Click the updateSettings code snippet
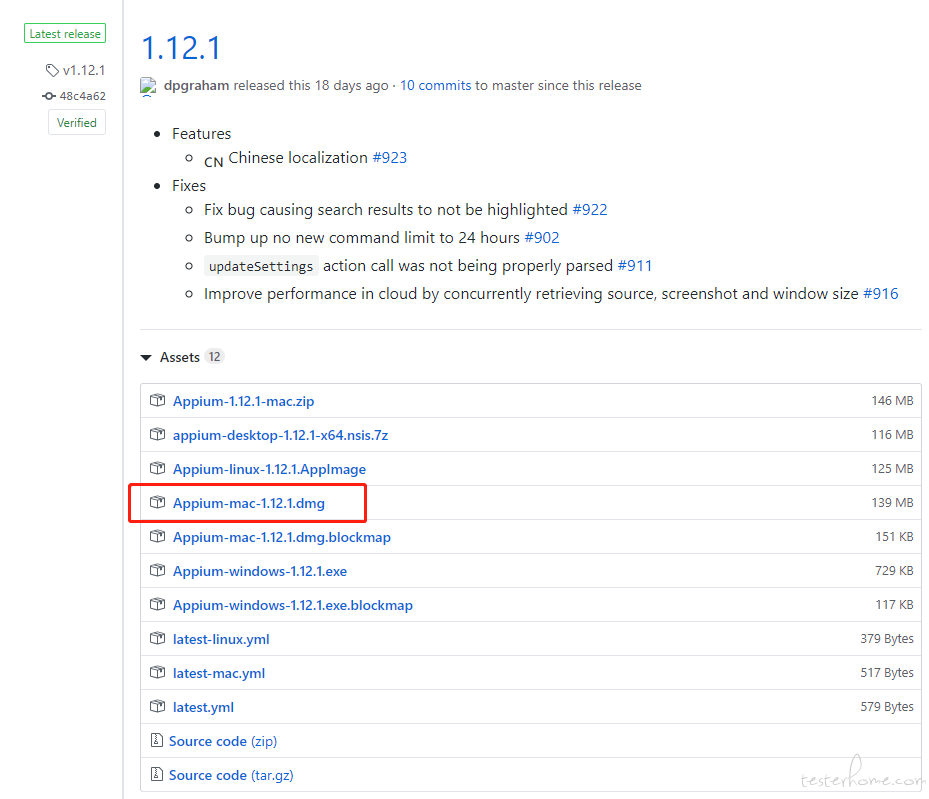The image size is (929, 799). tap(261, 266)
